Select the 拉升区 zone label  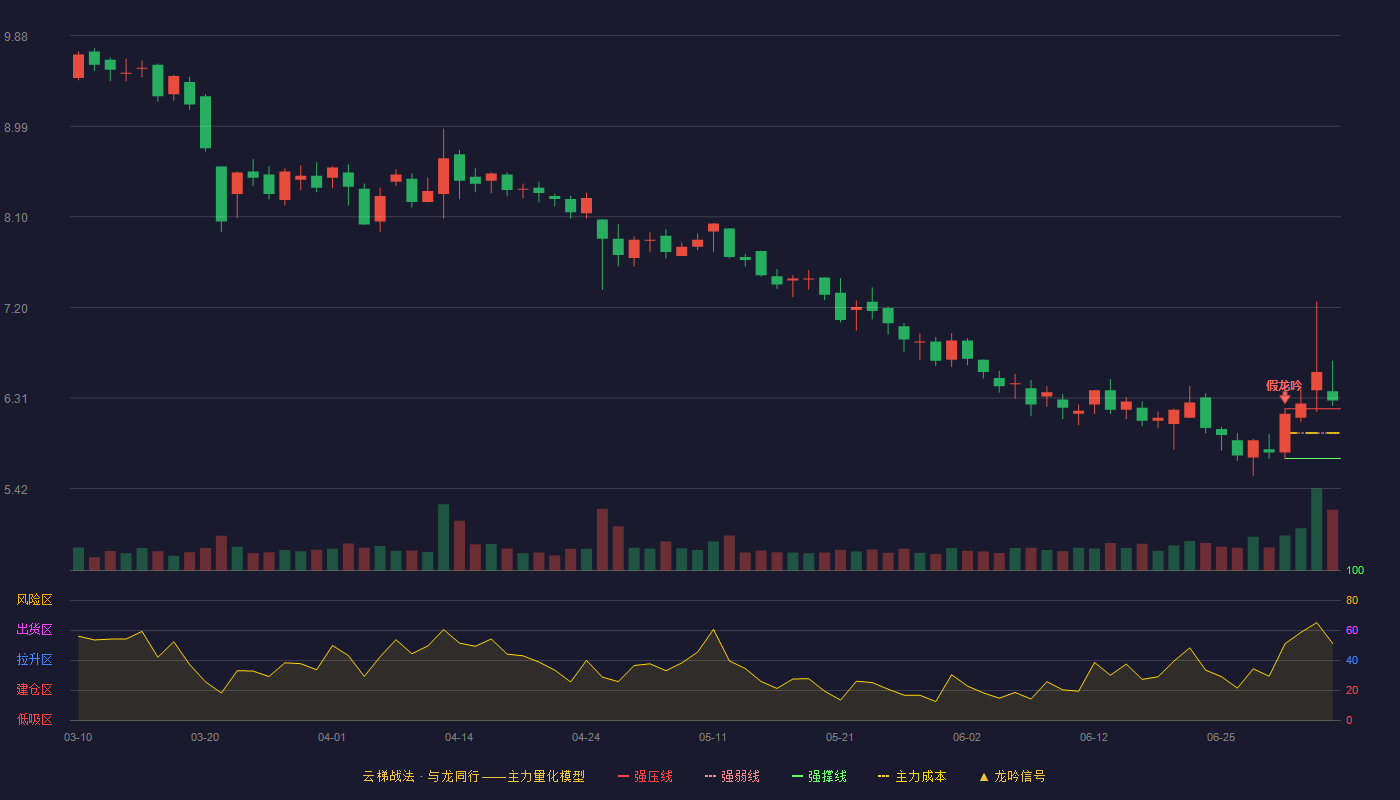34,660
